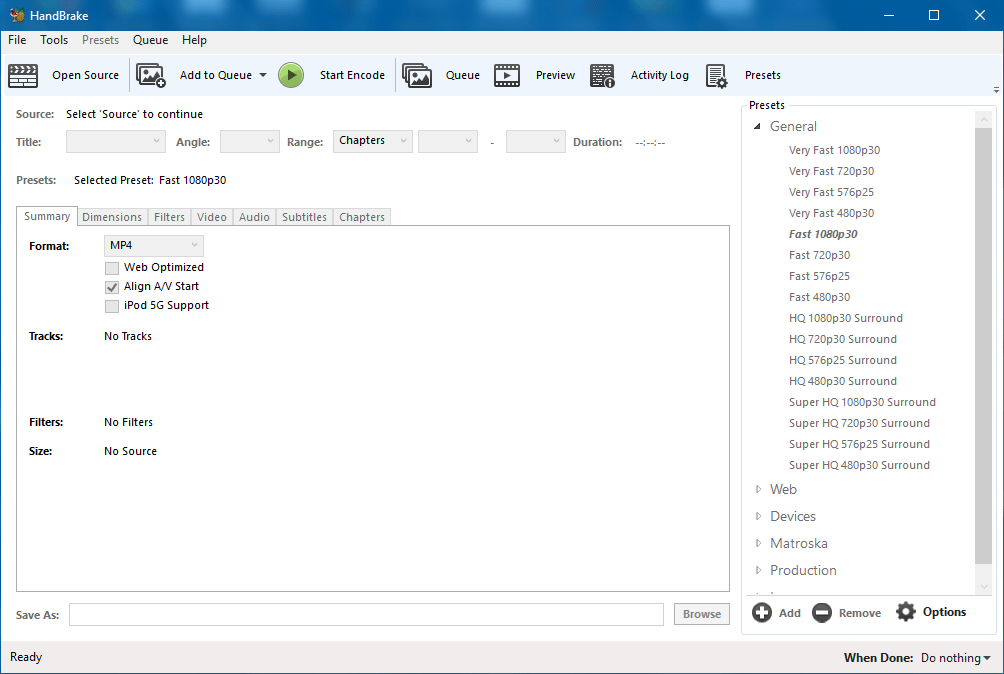Screen dimensions: 1004x674
Task: Uncheck the Align A/V Start checkbox
Action: point(112,287)
